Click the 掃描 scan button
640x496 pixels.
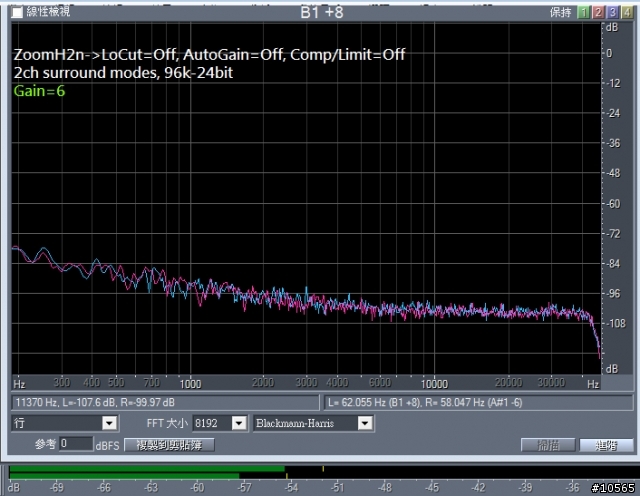pyautogui.click(x=548, y=445)
